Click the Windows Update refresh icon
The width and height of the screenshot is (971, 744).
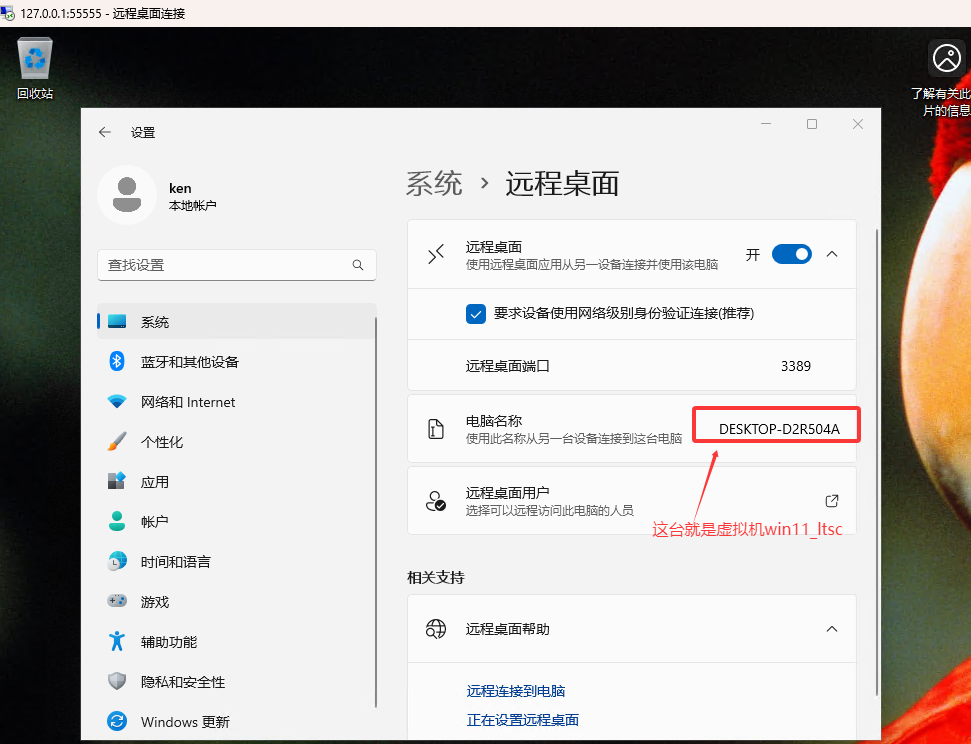117,721
